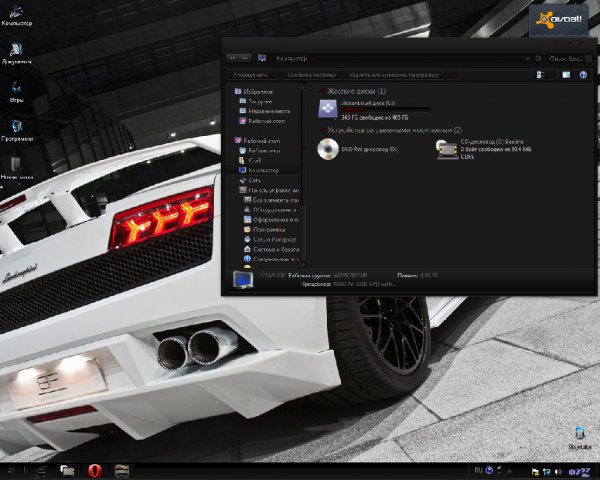Select the DVD RW drive D: icon
The height and width of the screenshot is (480, 600).
328,149
